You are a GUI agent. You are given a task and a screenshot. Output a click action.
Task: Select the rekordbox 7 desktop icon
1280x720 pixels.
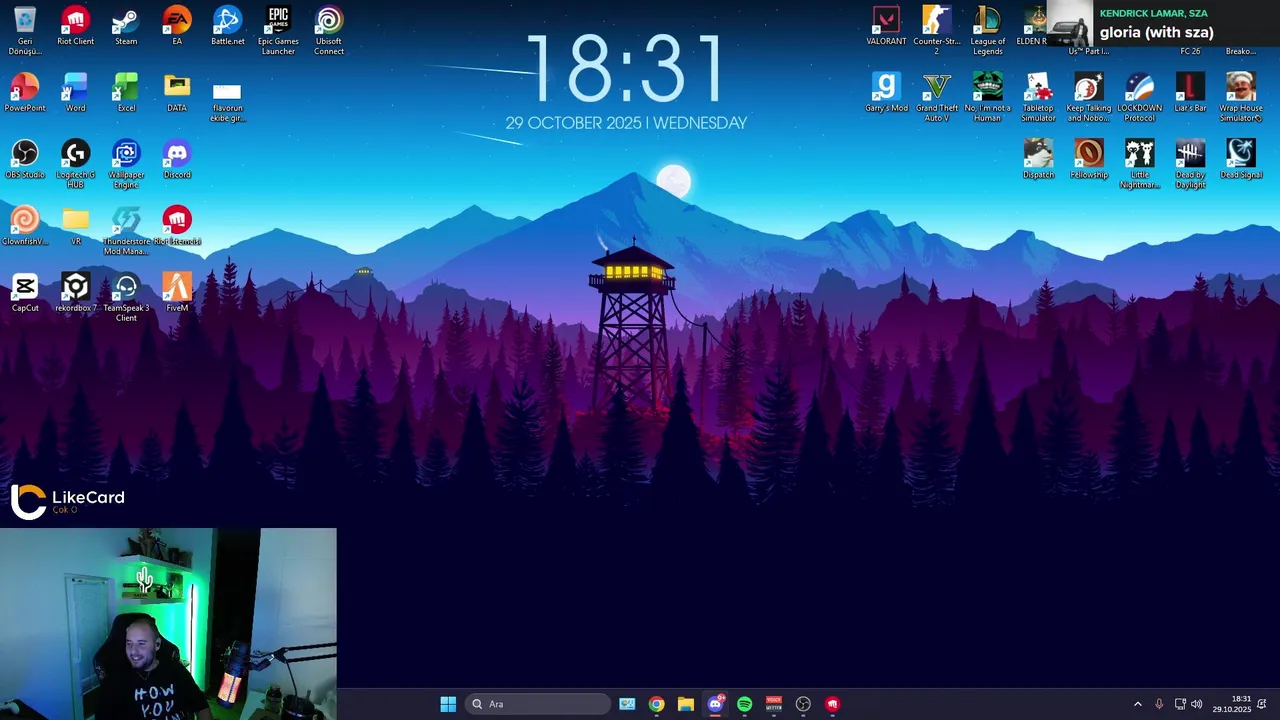[75, 293]
